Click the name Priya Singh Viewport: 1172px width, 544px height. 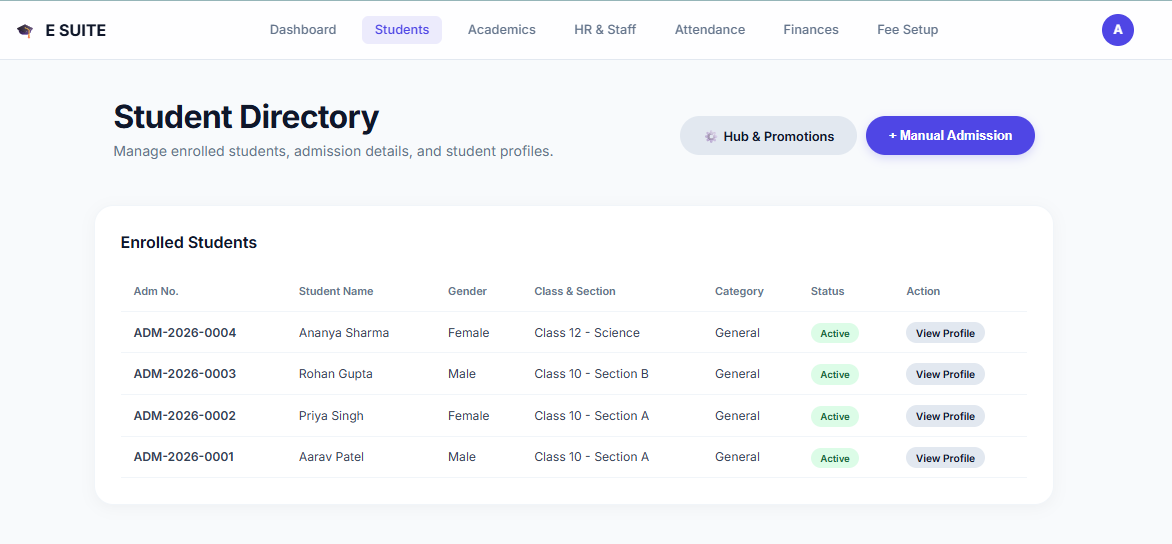point(331,416)
